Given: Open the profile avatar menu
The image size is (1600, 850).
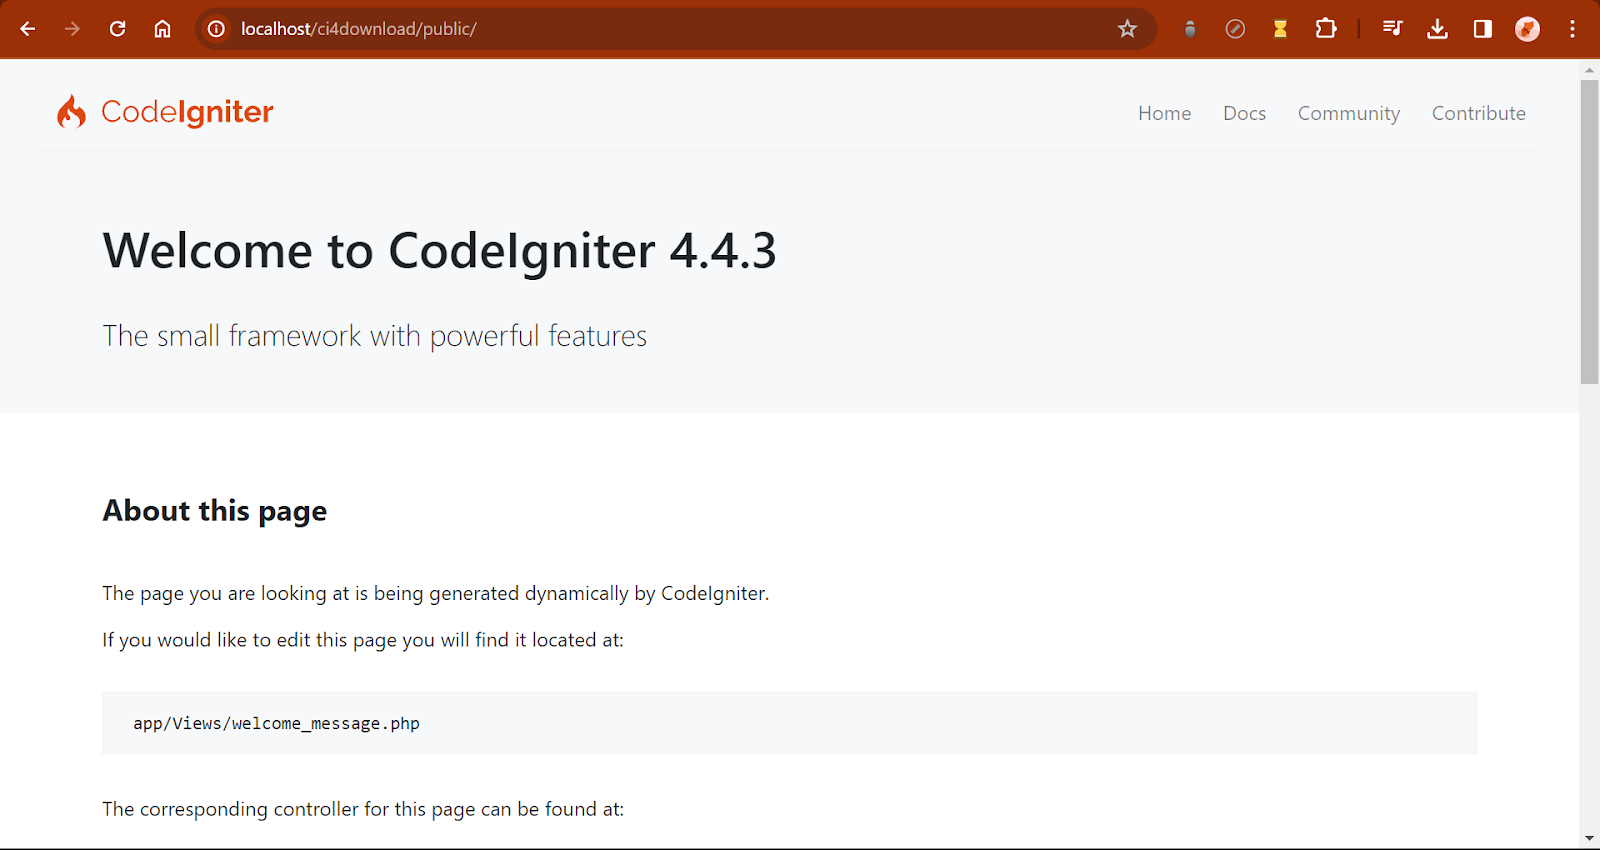Looking at the screenshot, I should 1527,29.
